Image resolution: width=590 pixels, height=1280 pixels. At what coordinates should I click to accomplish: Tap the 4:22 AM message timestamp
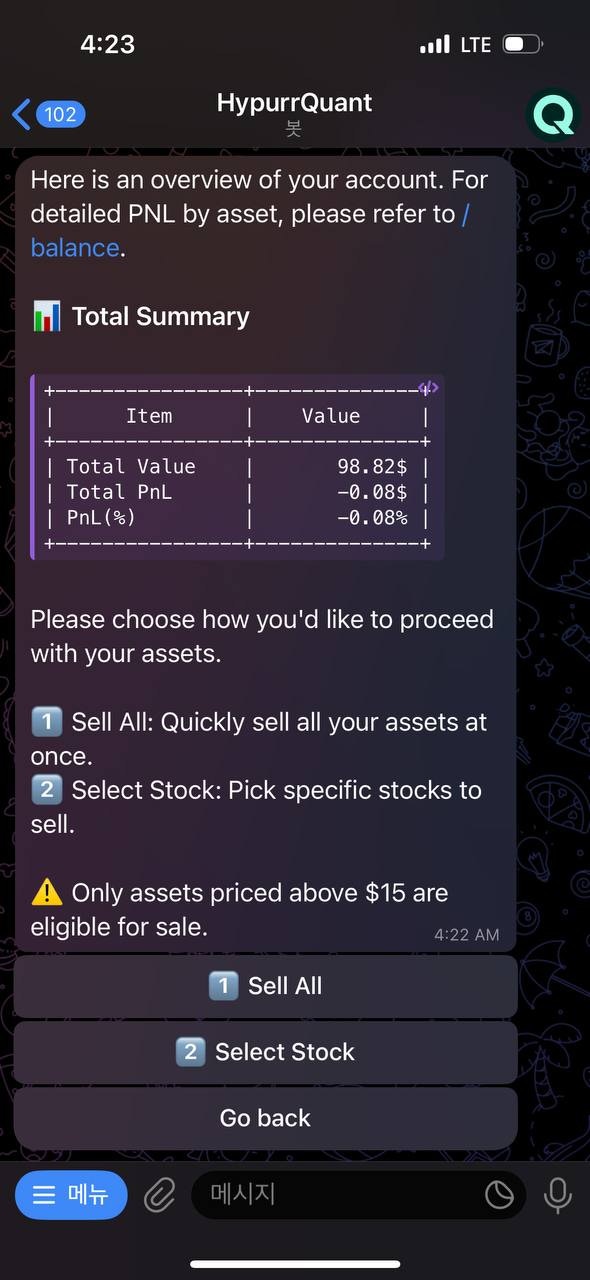[x=465, y=934]
